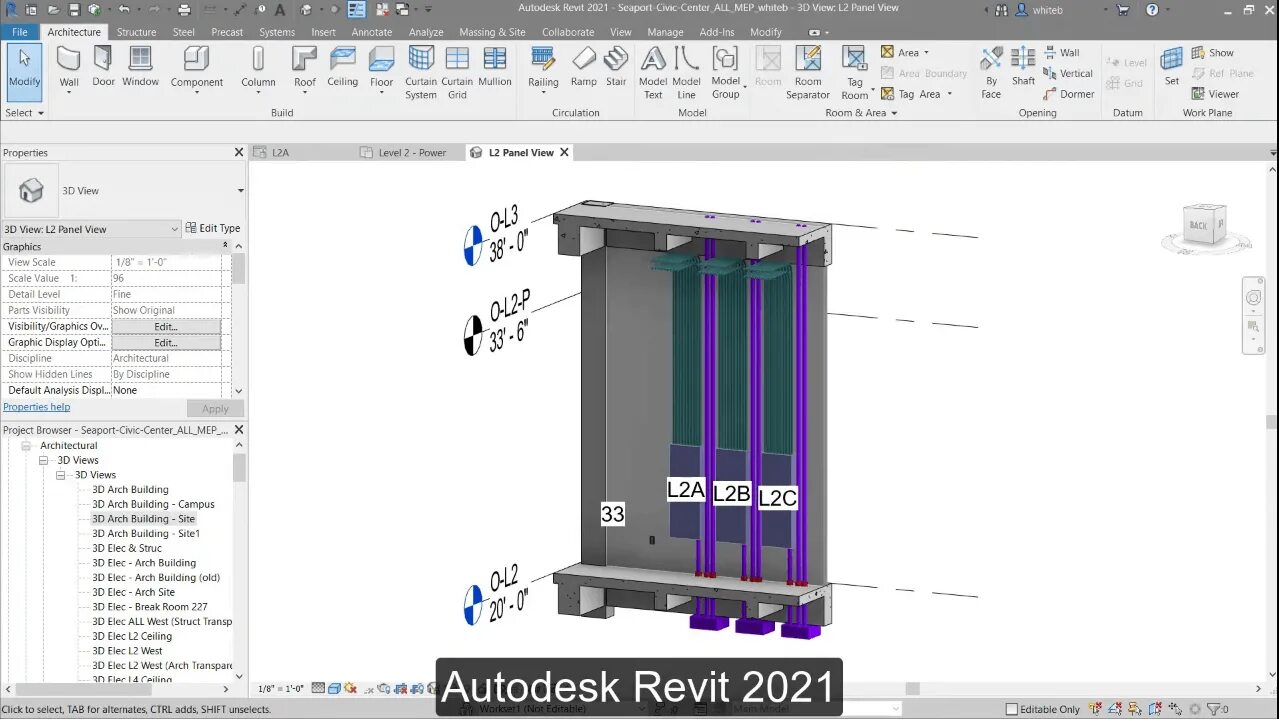Select the Model Line tool
The image size is (1279, 719).
tap(686, 72)
